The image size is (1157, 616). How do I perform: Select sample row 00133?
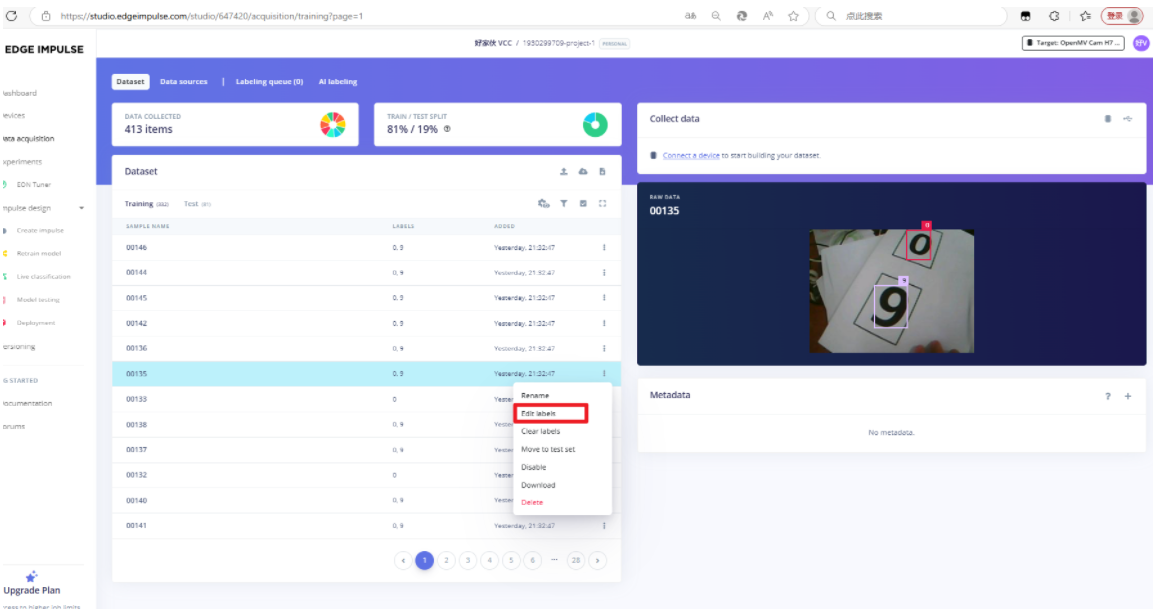(366, 399)
